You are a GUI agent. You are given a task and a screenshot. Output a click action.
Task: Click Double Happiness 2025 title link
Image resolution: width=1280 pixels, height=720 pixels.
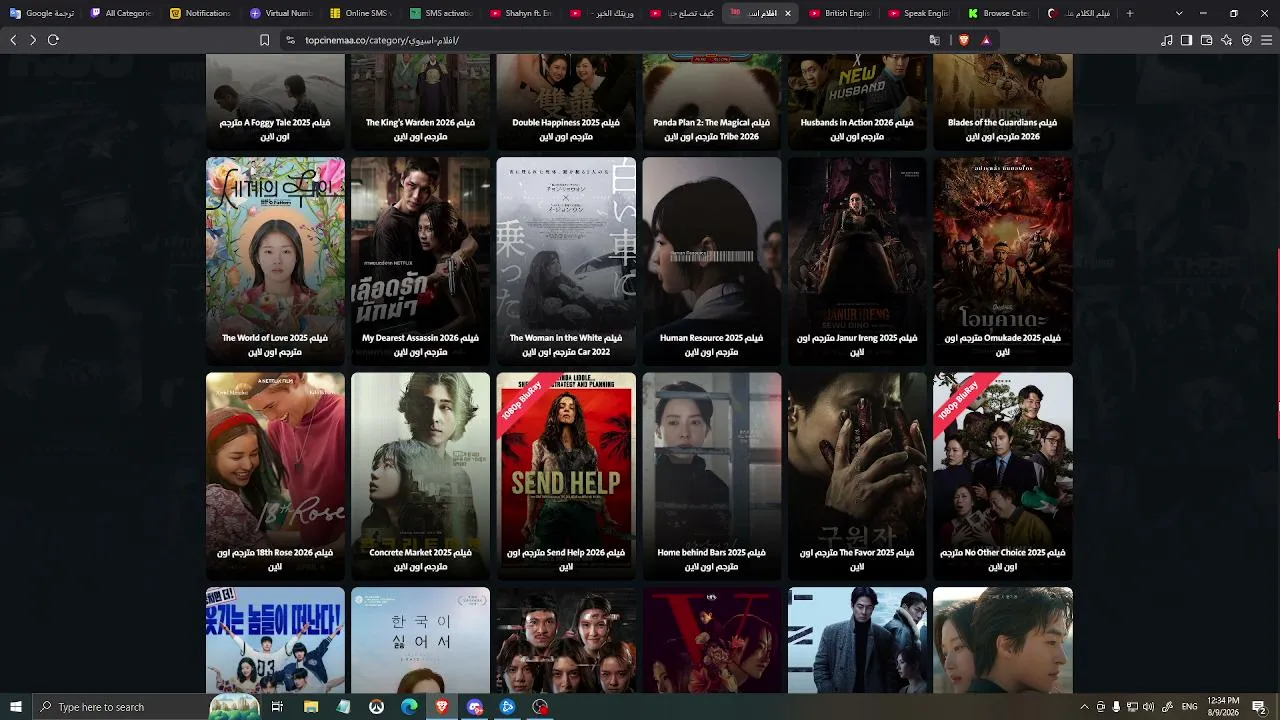pos(566,129)
